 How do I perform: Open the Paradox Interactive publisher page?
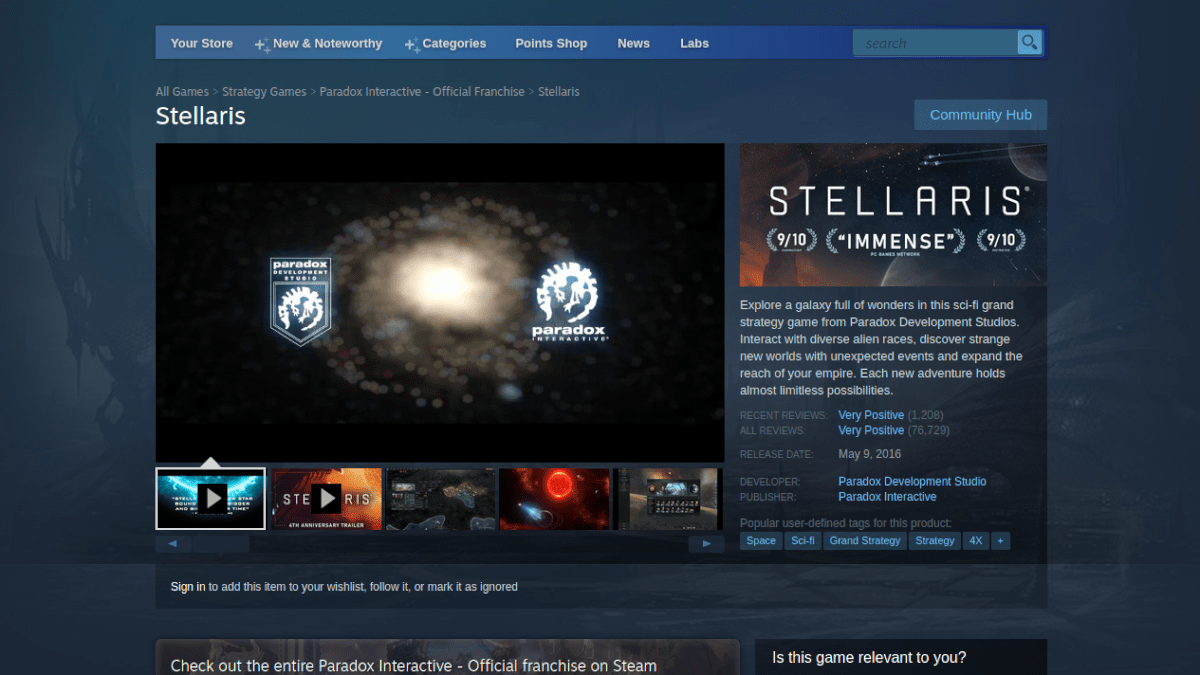point(887,496)
